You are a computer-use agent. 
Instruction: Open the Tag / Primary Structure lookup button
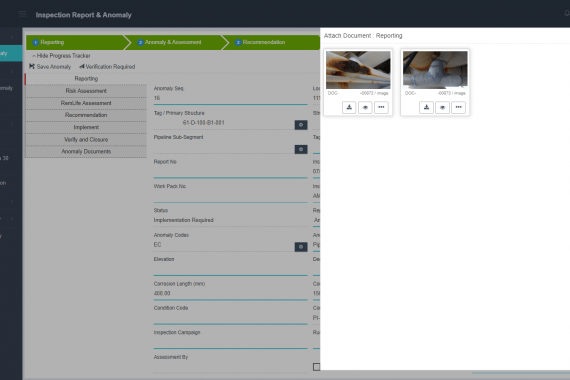point(301,125)
